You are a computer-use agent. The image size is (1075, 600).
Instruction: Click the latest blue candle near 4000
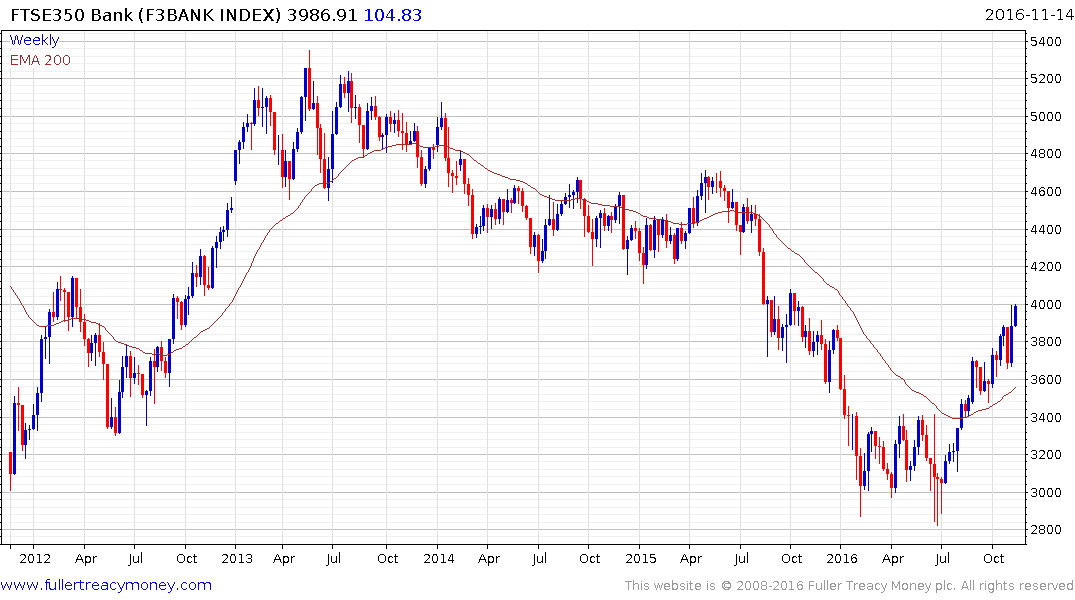coord(1015,315)
